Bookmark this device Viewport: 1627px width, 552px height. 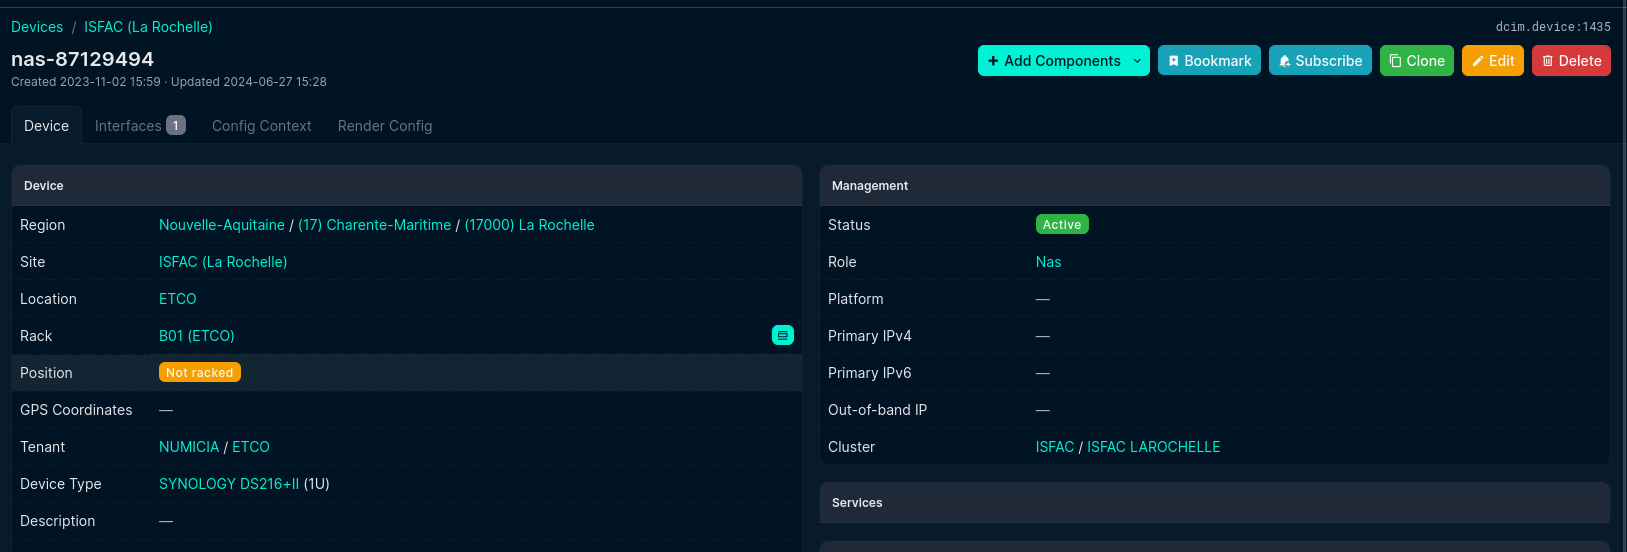tap(1209, 61)
